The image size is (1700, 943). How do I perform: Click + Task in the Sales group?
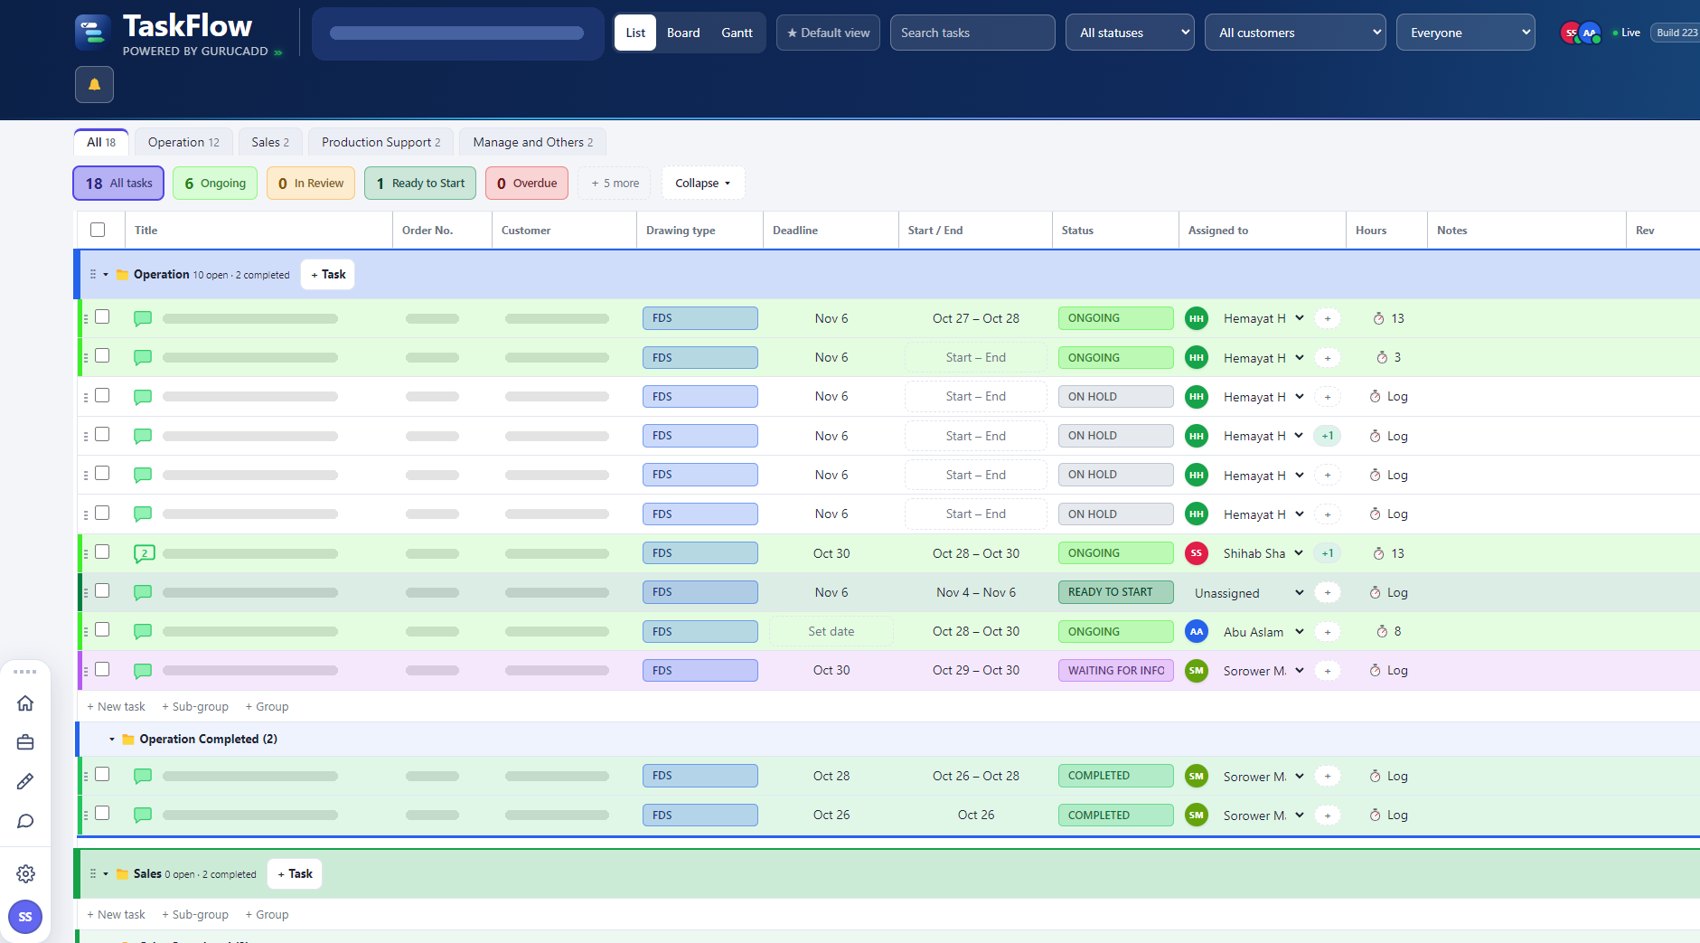(x=295, y=874)
